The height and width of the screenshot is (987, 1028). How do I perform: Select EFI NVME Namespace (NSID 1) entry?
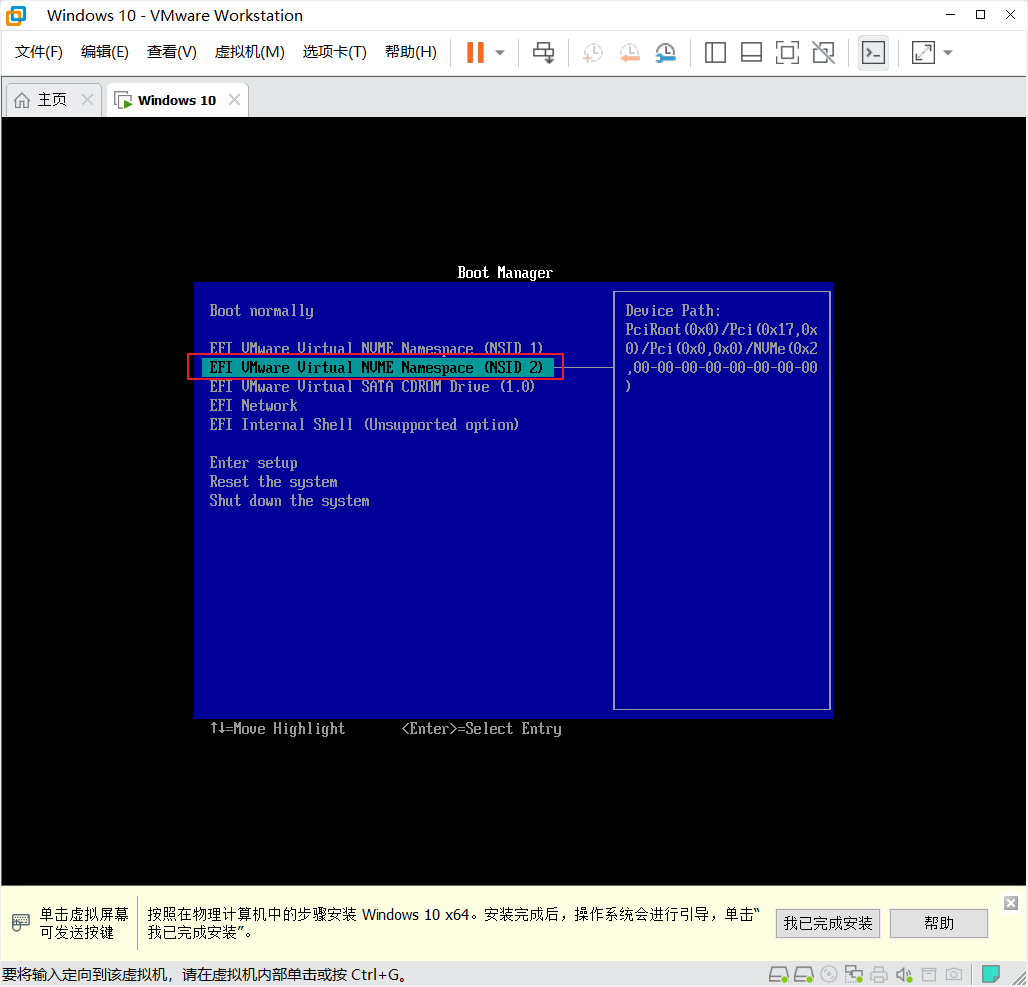(x=376, y=348)
